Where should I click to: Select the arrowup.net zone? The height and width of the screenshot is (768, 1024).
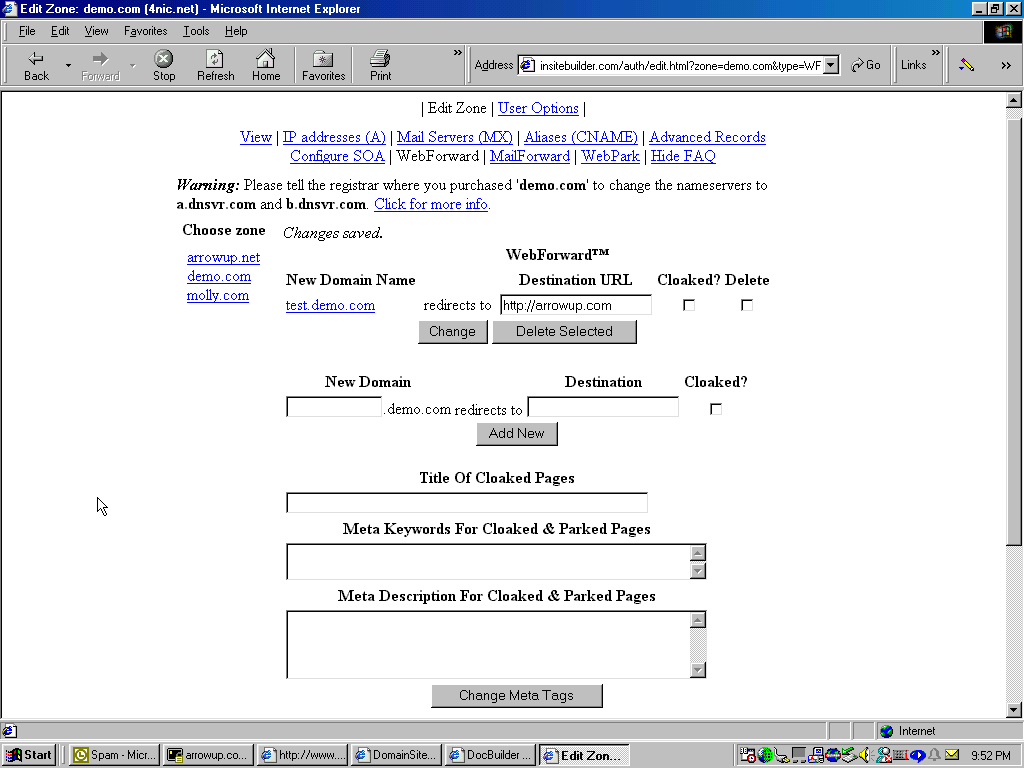click(x=223, y=257)
